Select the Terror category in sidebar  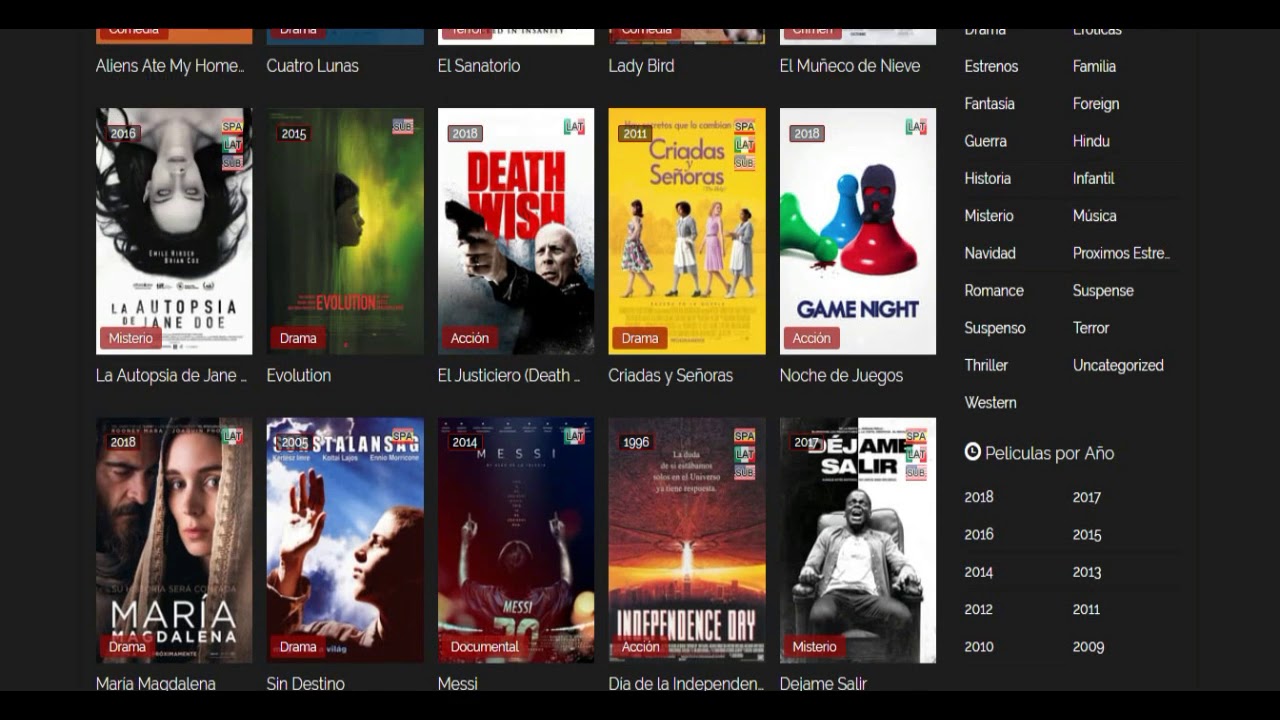(x=1091, y=328)
